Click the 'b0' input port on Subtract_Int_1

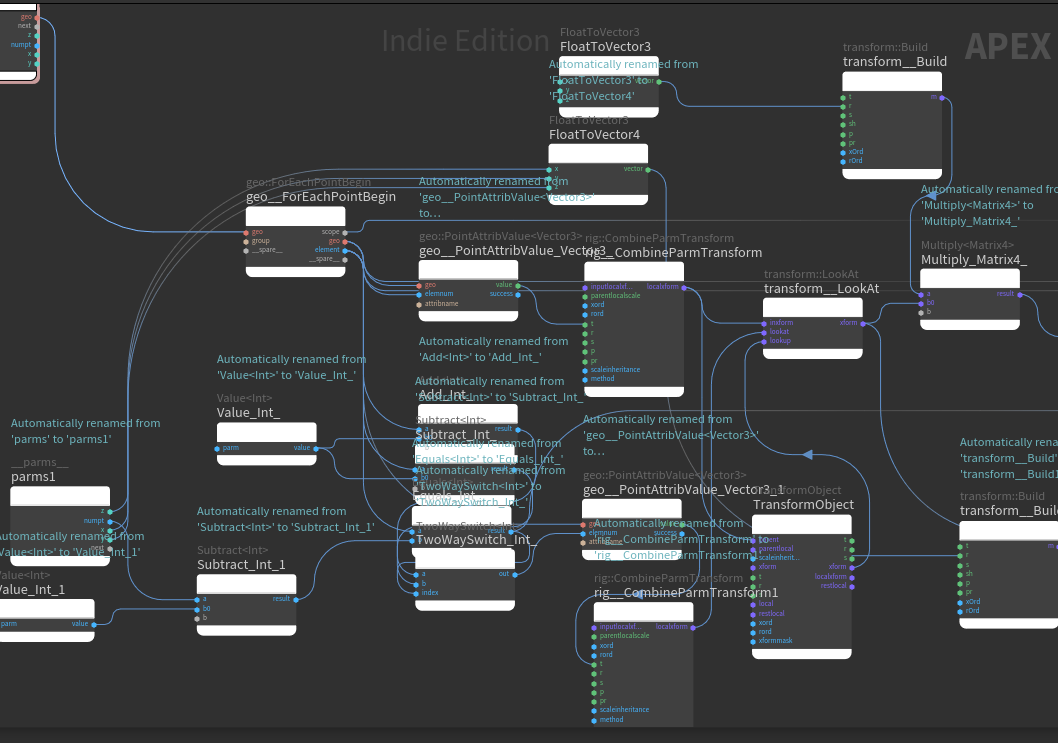(x=197, y=609)
